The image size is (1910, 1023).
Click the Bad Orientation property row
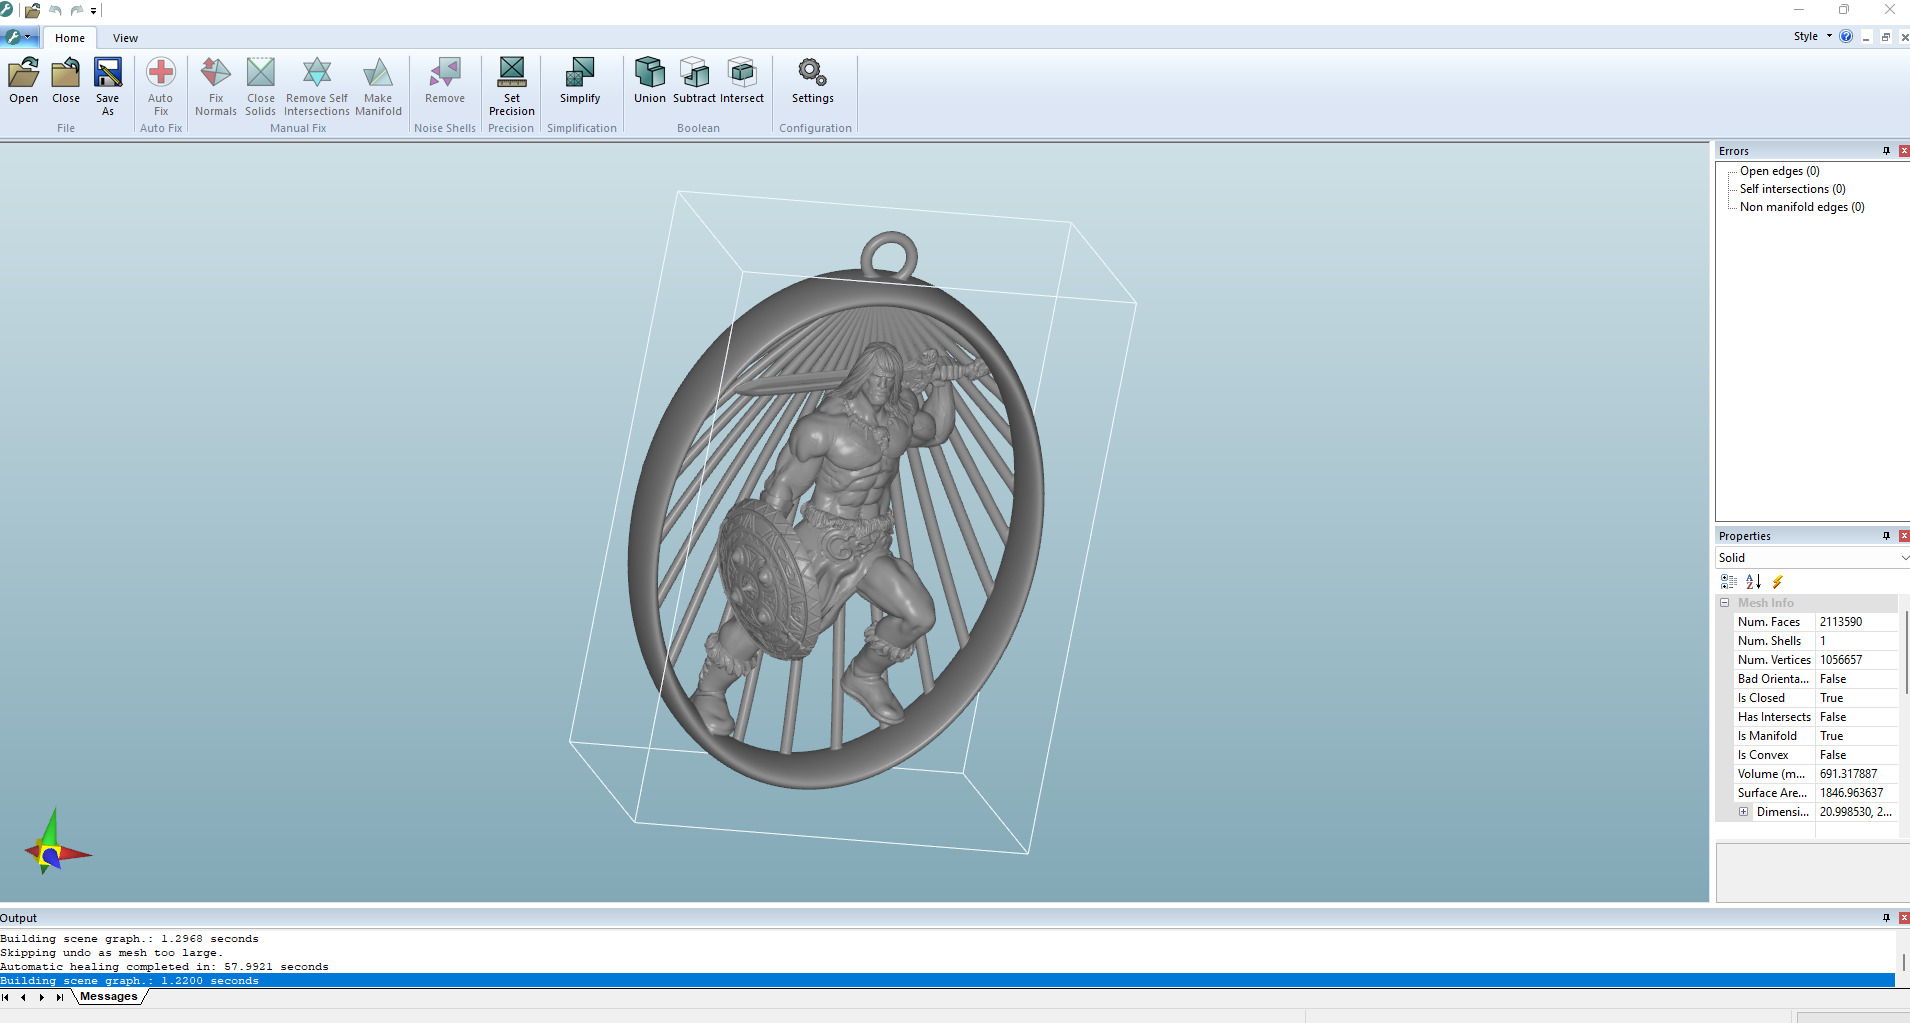point(1816,679)
